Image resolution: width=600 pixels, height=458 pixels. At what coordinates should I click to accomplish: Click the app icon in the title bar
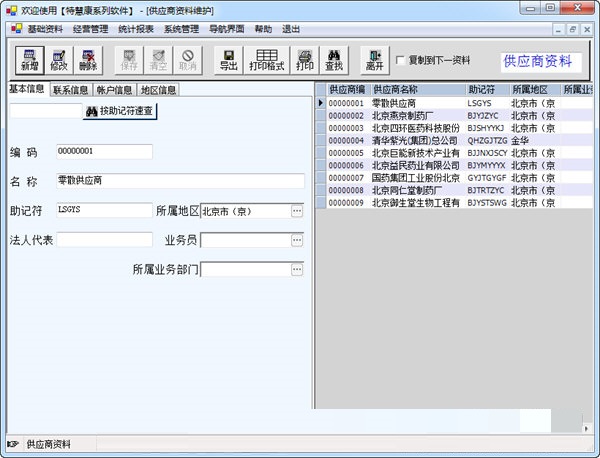coord(11,10)
